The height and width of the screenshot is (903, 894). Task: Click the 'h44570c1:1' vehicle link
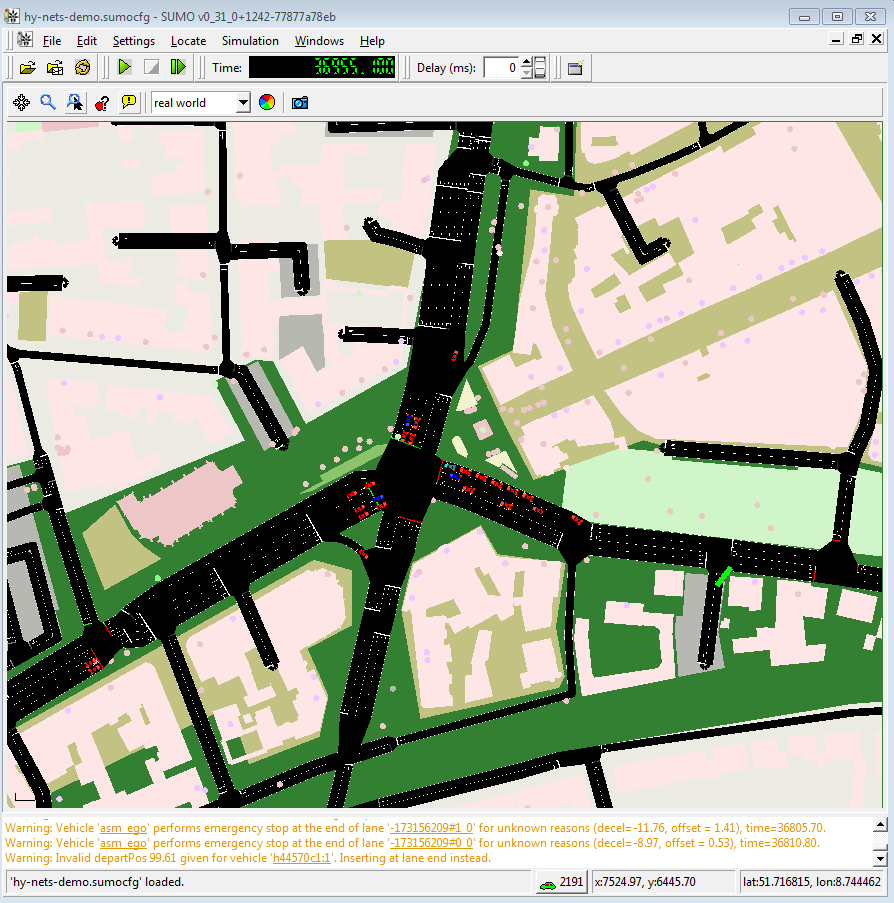pos(301,858)
